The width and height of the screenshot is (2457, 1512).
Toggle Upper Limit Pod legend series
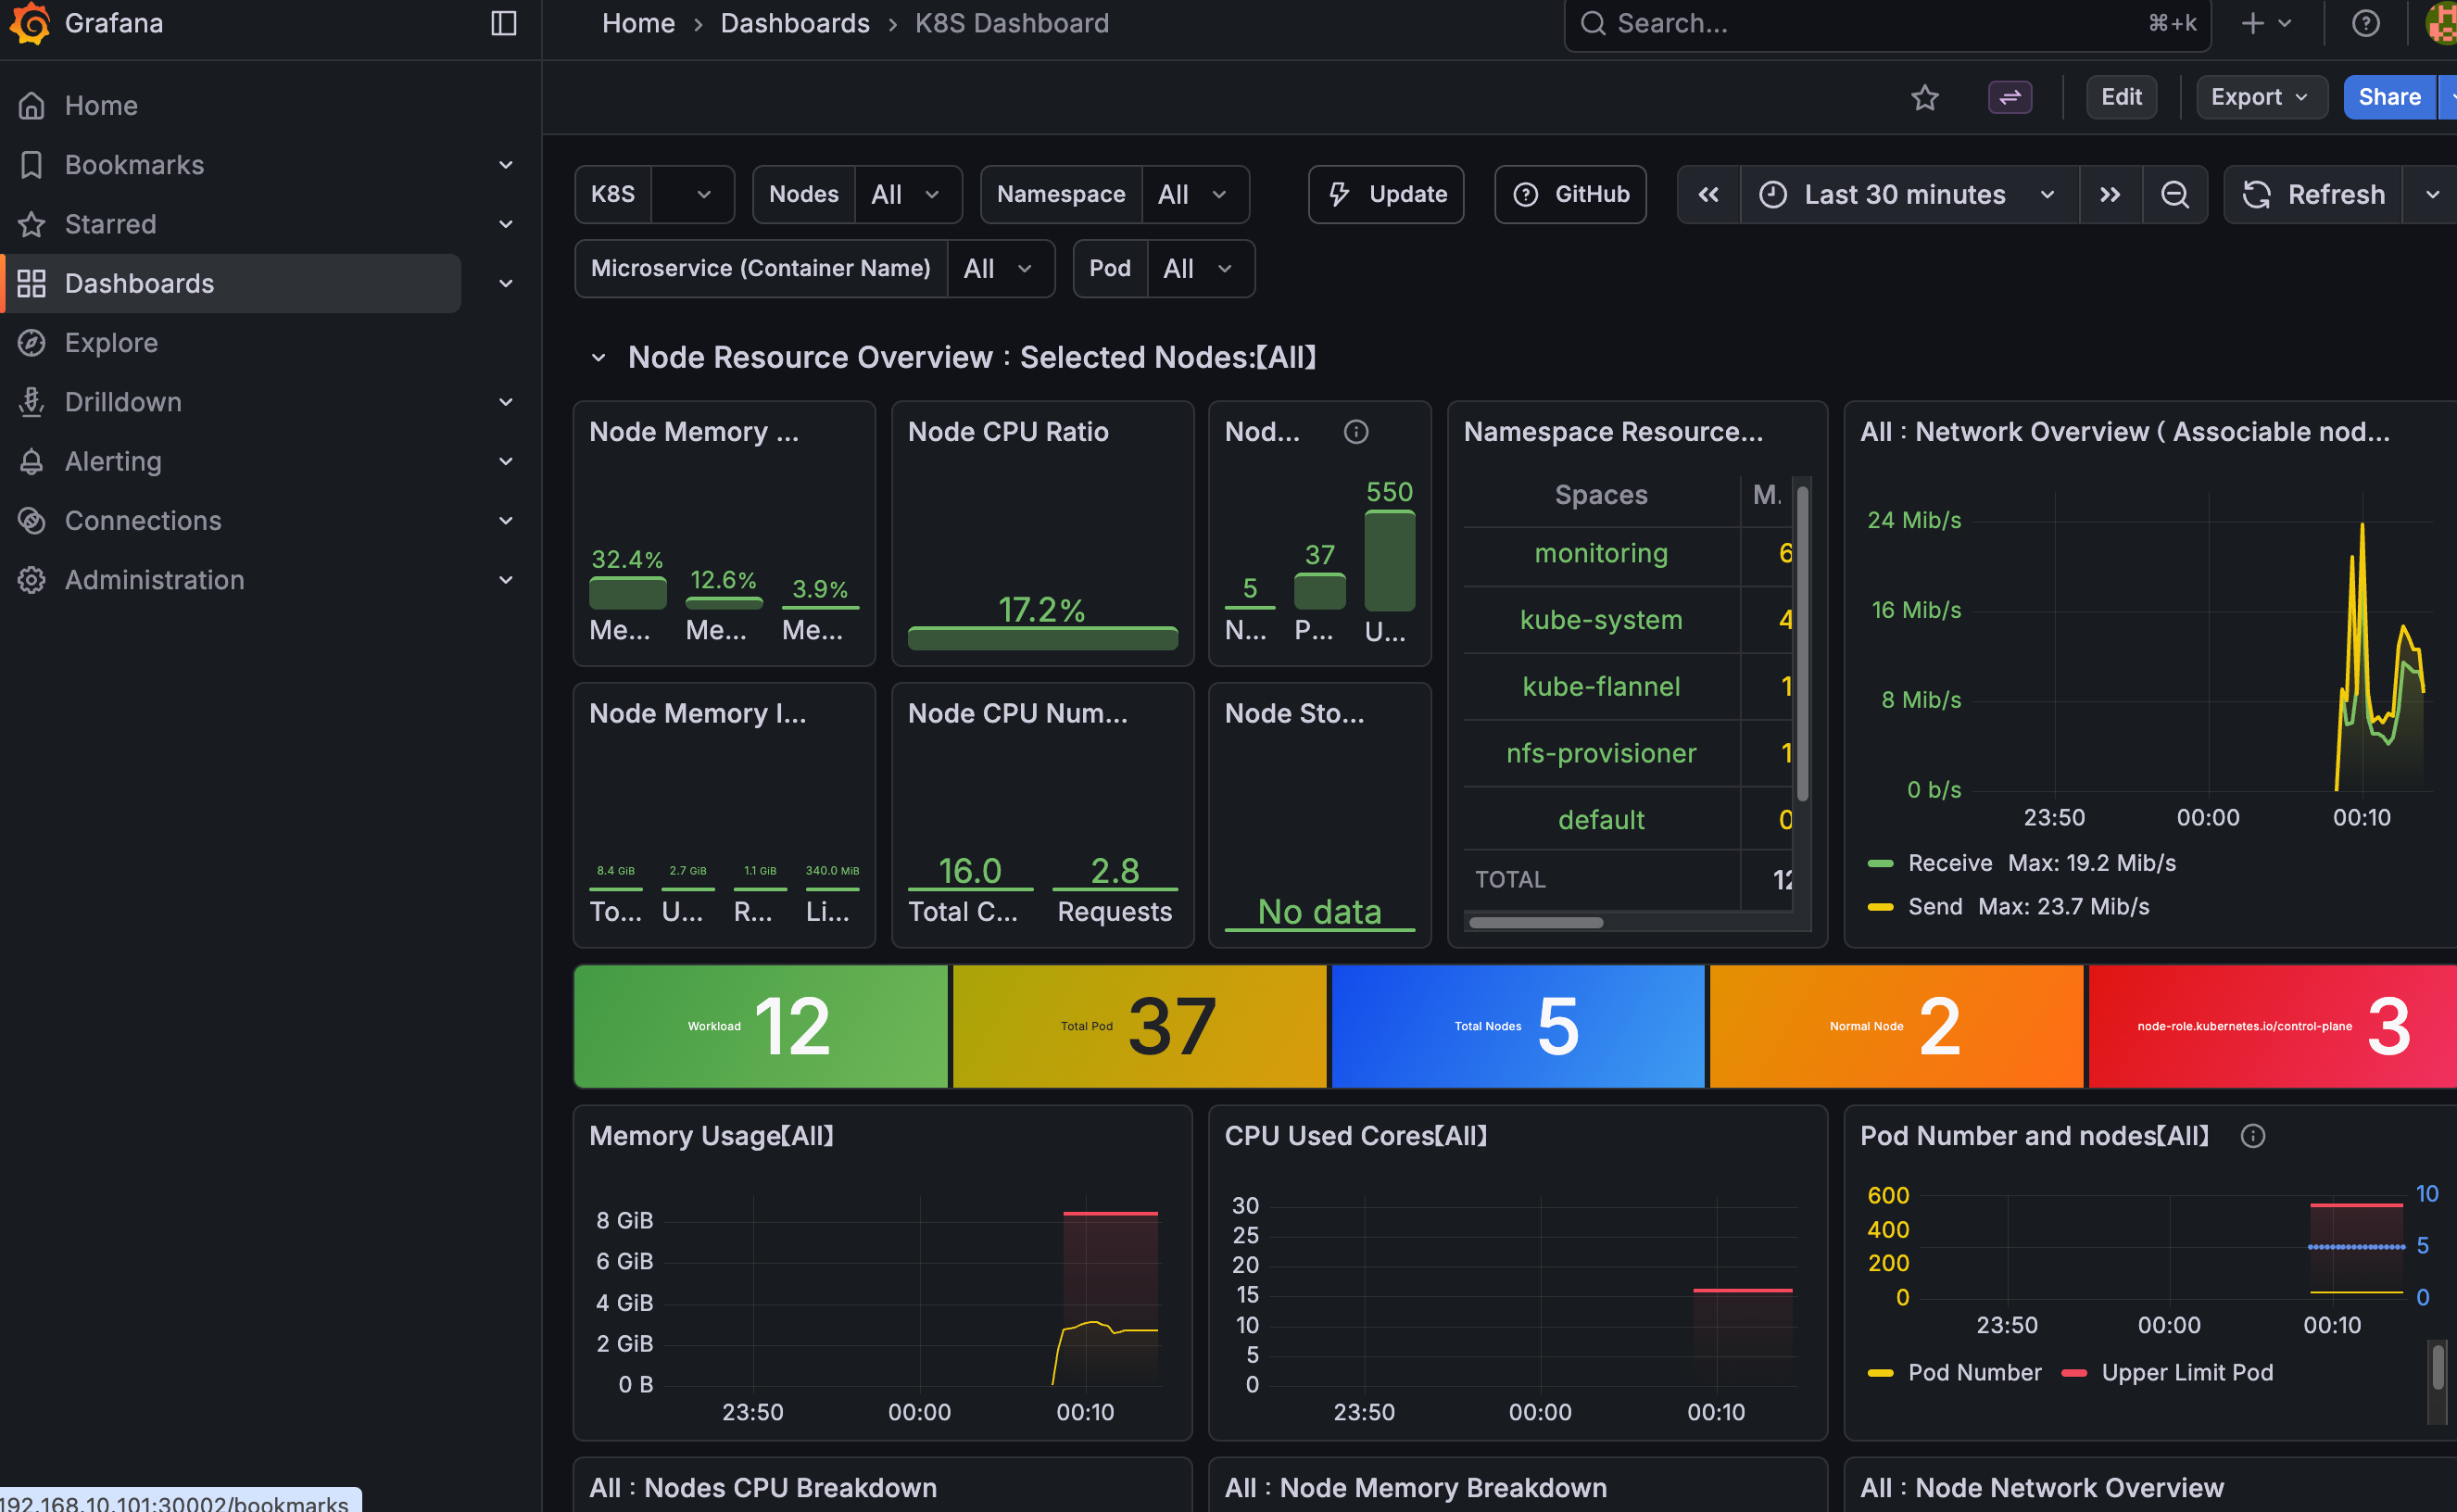[x=2186, y=1373]
